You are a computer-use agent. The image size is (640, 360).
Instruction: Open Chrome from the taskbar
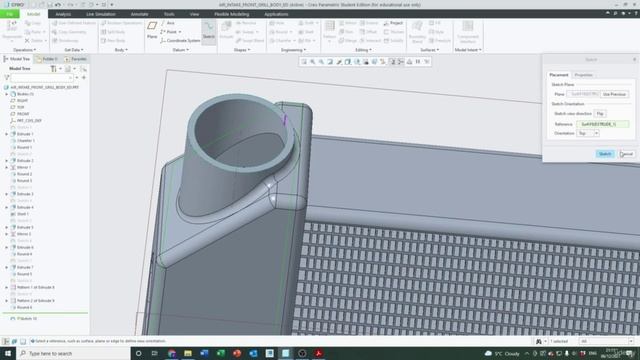[172, 353]
